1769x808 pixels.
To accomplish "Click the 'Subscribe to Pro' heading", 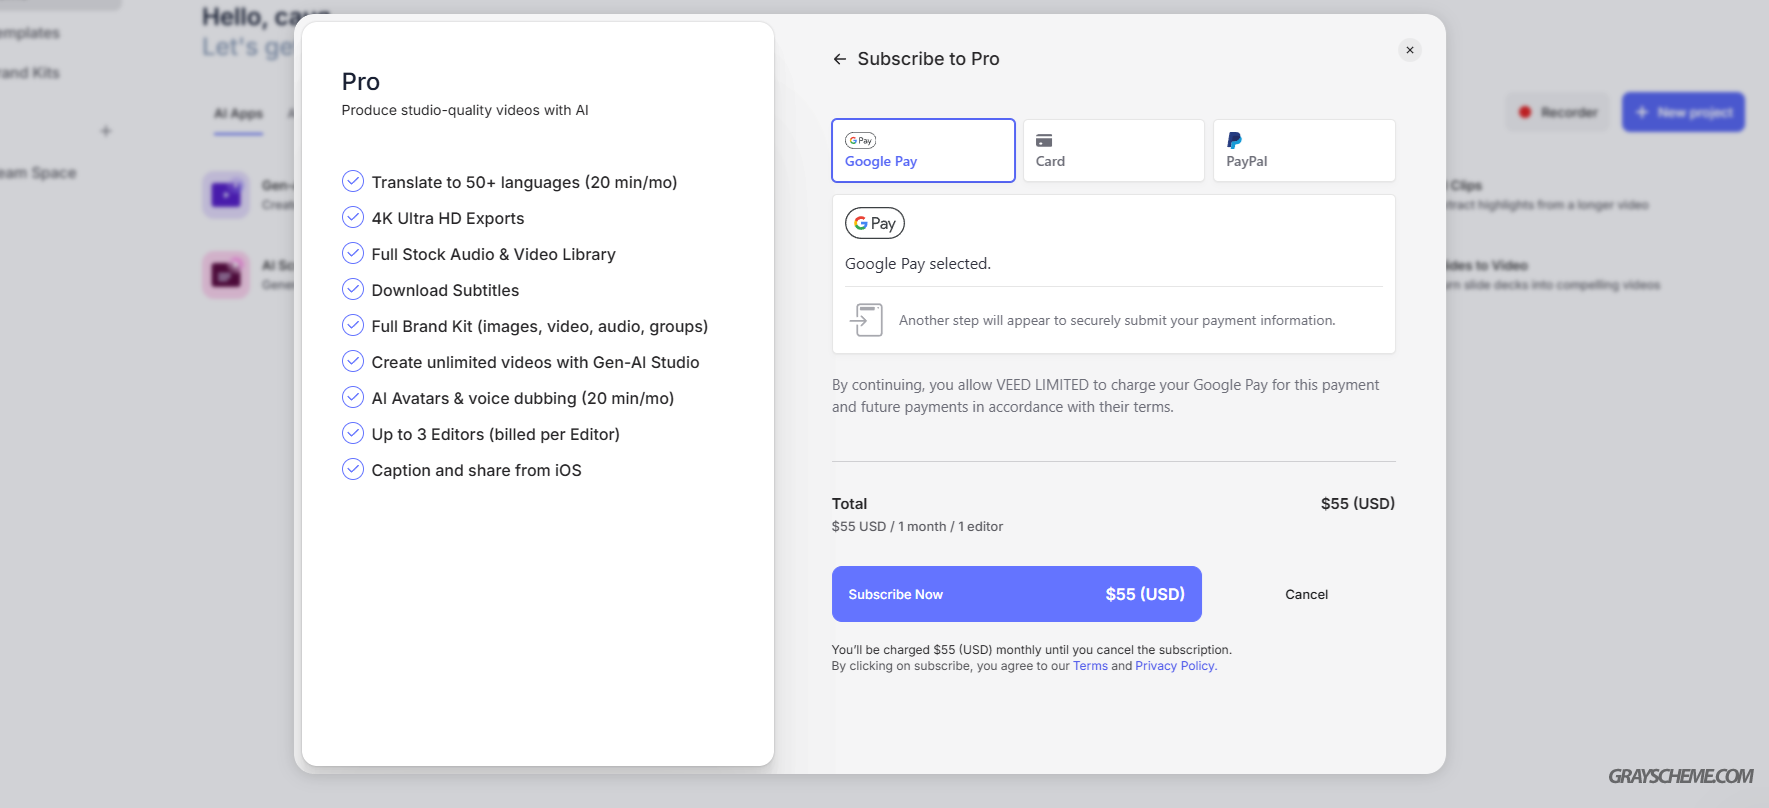I will point(928,59).
